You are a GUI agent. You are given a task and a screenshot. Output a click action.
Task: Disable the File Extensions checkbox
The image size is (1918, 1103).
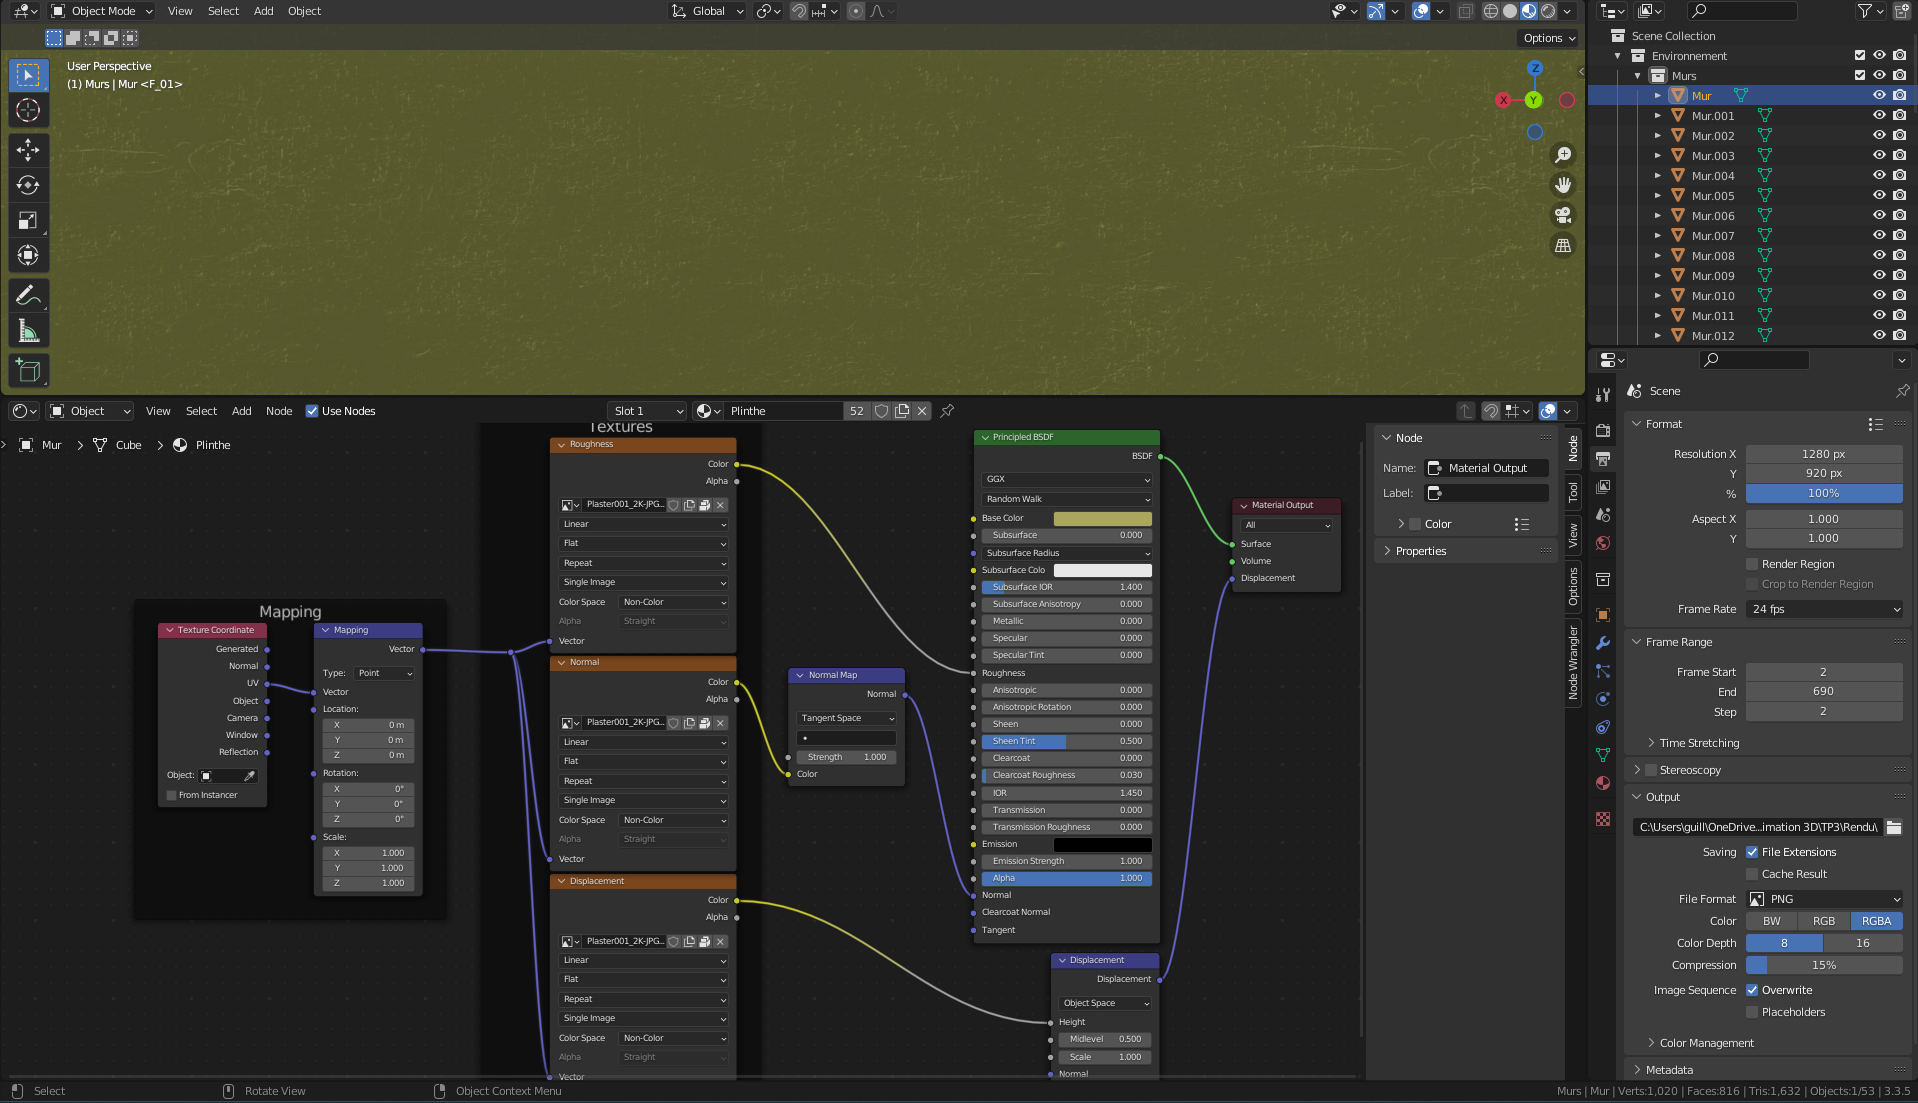click(1752, 852)
